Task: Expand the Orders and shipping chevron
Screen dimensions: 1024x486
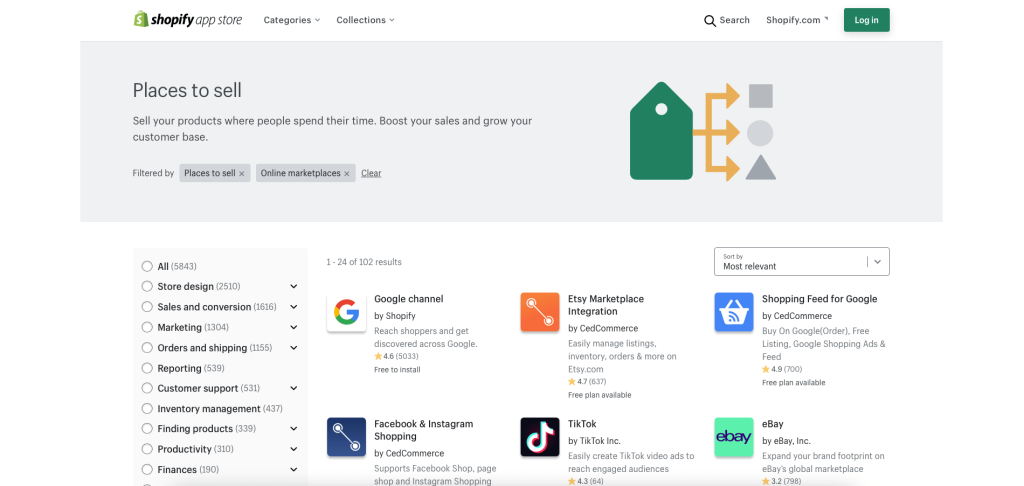Action: (x=294, y=348)
